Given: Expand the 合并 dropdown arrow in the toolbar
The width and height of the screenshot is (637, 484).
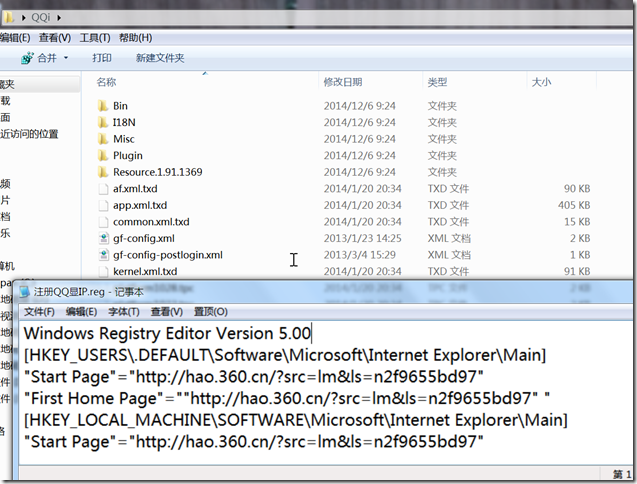Looking at the screenshot, I should (x=66, y=58).
